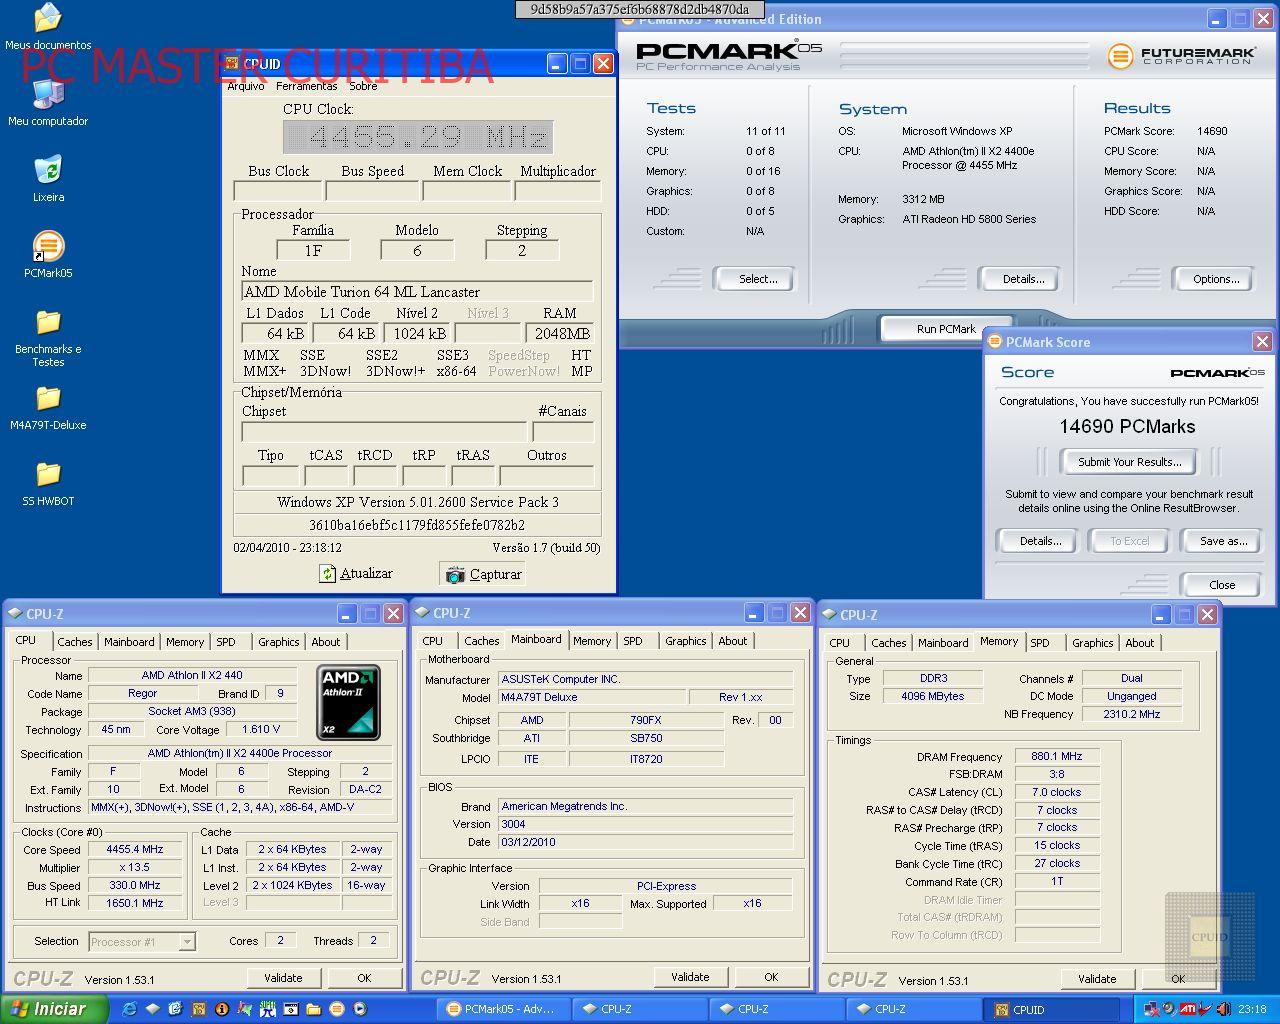Click the Internet Explorer quick launch icon
1280x1024 pixels.
coord(129,1009)
